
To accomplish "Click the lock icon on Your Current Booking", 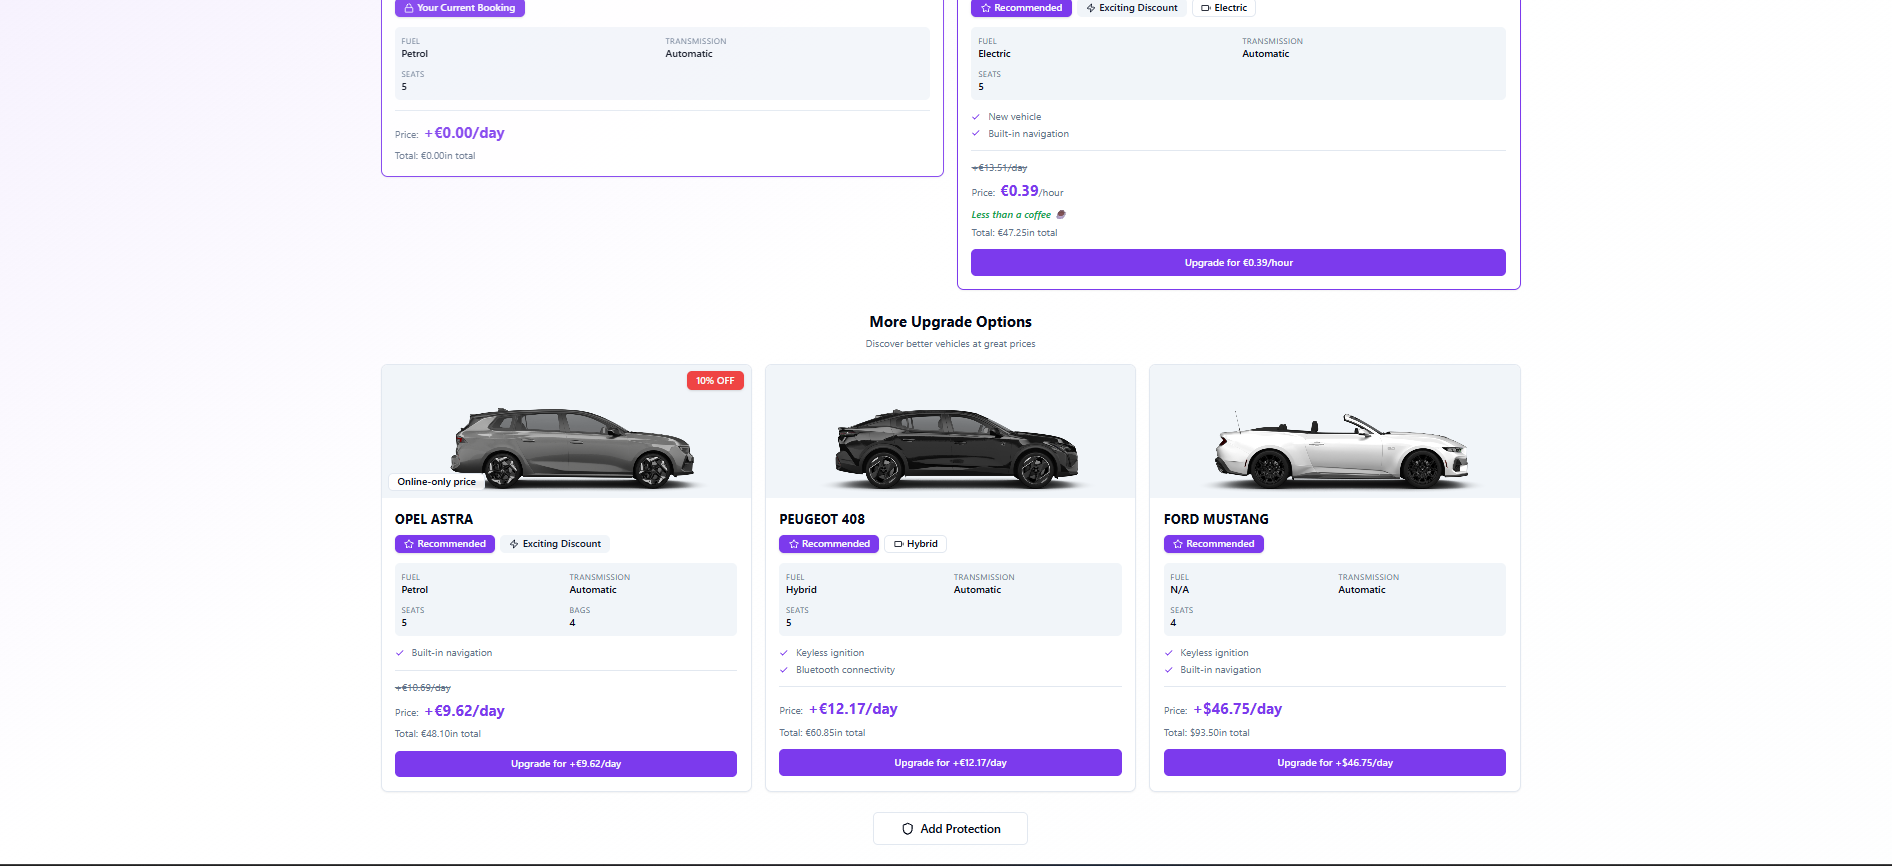I will [409, 8].
